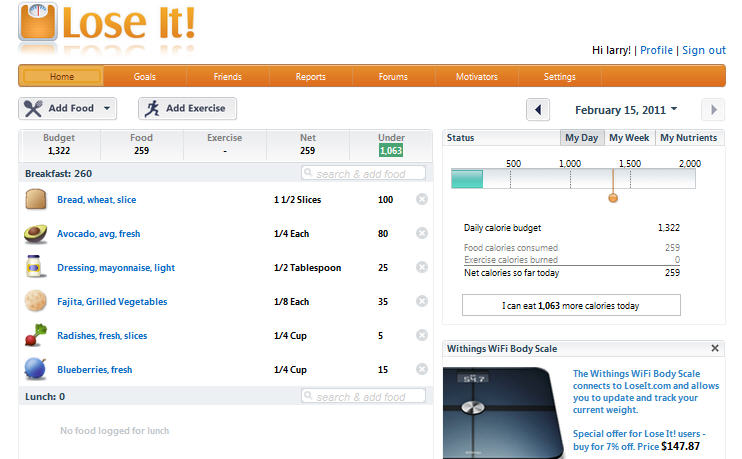Viewport: 742px width, 459px height.
Task: Click the Add Food button label
Action: pyautogui.click(x=71, y=108)
